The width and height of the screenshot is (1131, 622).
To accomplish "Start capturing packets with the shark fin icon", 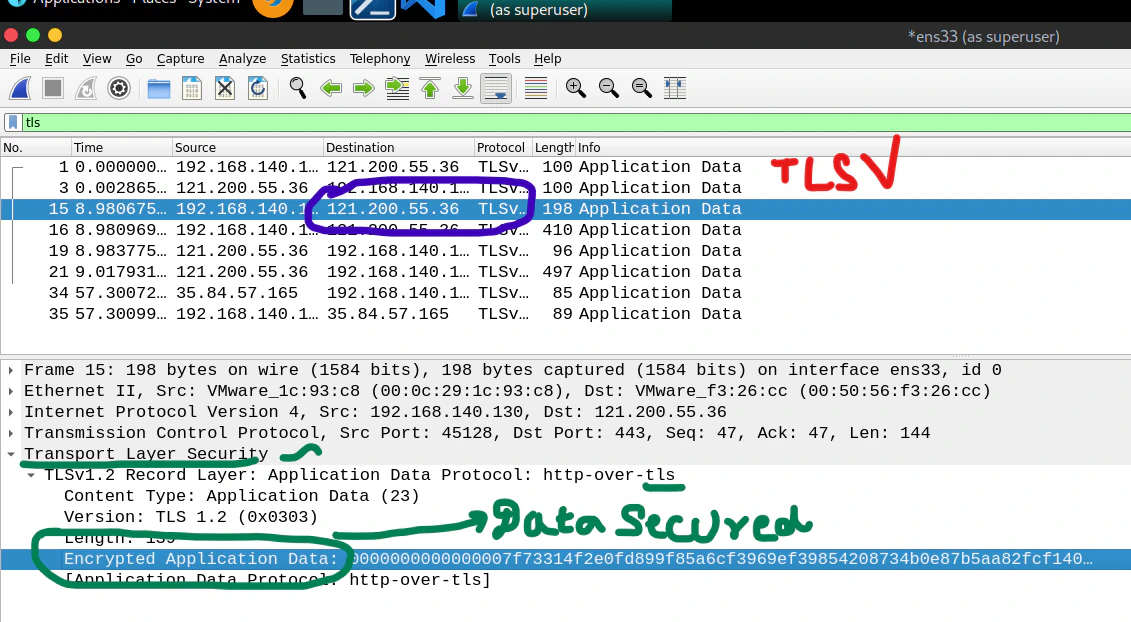I will pos(20,88).
